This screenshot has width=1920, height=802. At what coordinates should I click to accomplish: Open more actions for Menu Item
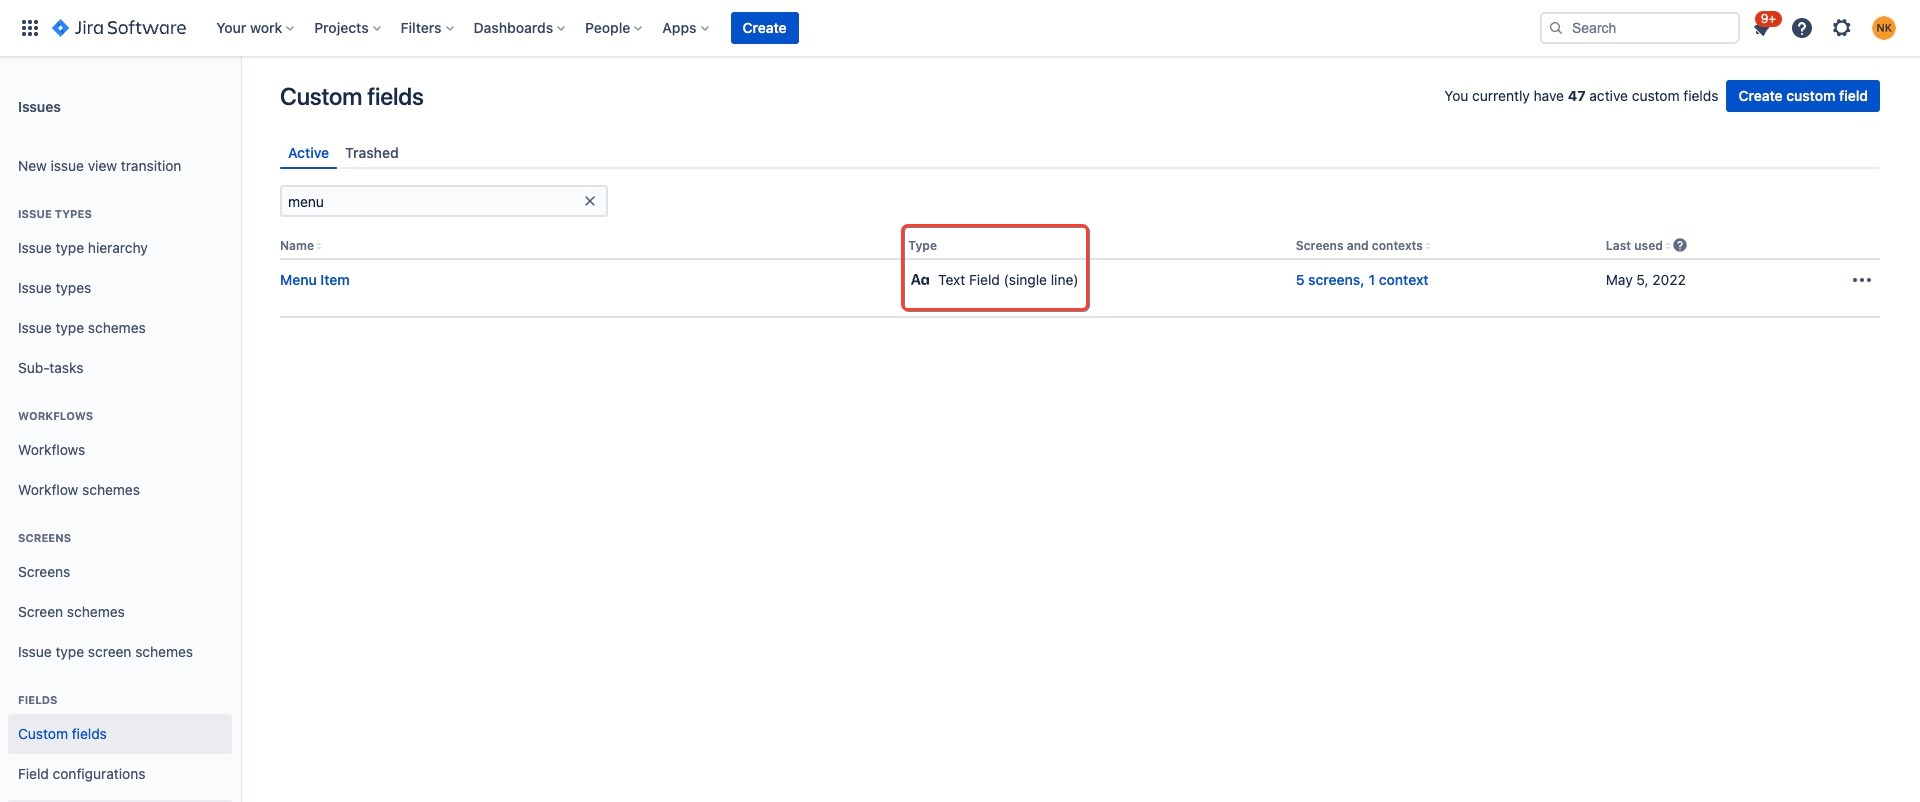1862,280
